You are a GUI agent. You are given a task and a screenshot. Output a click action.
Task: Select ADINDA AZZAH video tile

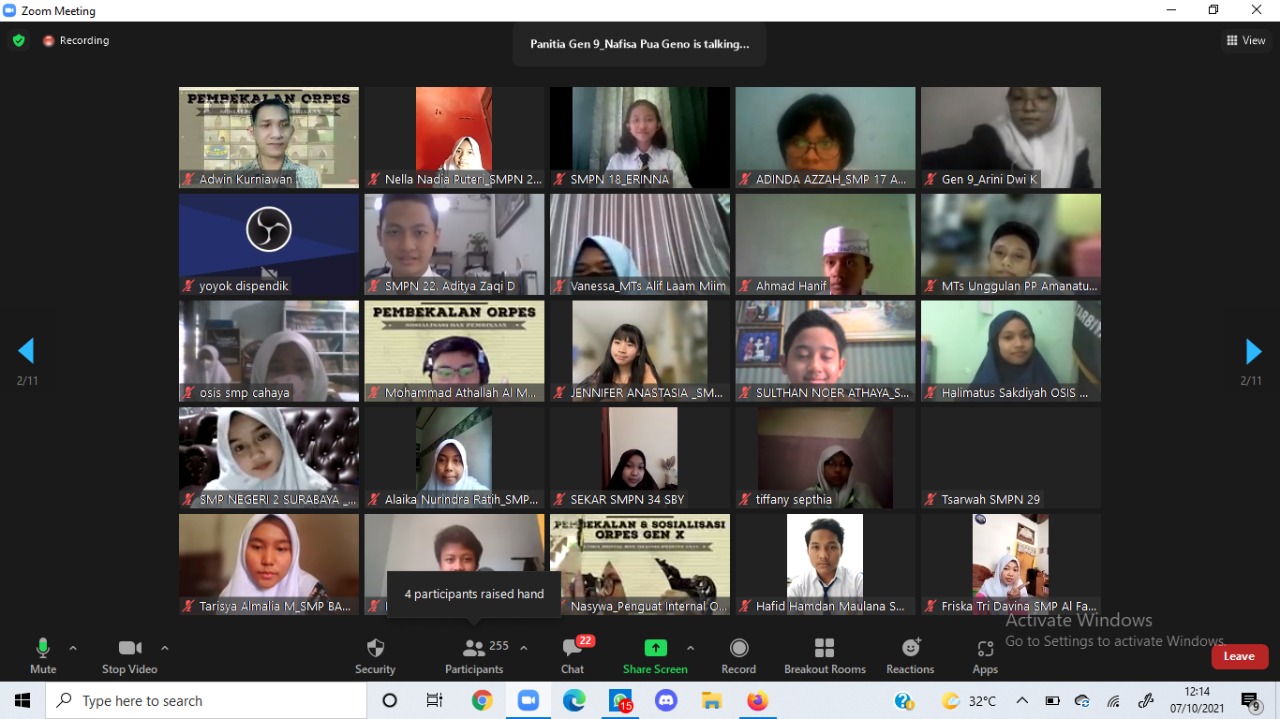pos(825,137)
